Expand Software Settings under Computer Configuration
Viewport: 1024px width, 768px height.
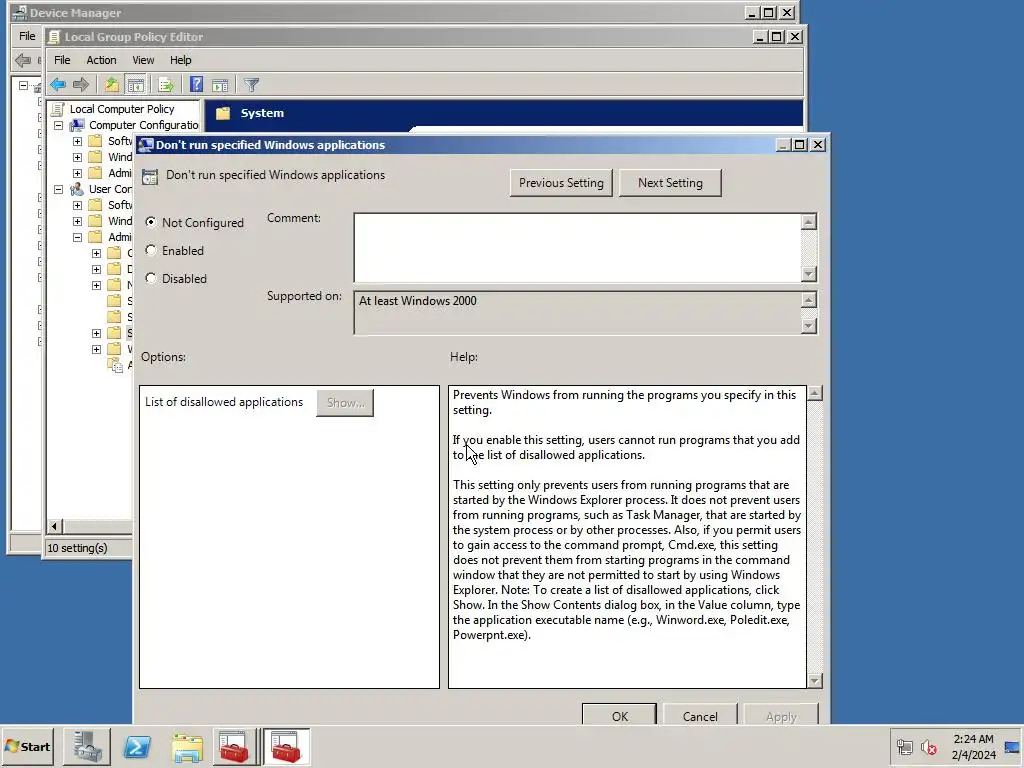click(x=78, y=141)
